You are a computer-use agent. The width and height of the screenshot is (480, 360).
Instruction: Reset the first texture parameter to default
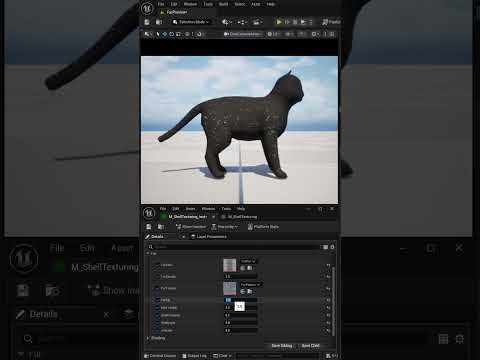click(328, 265)
